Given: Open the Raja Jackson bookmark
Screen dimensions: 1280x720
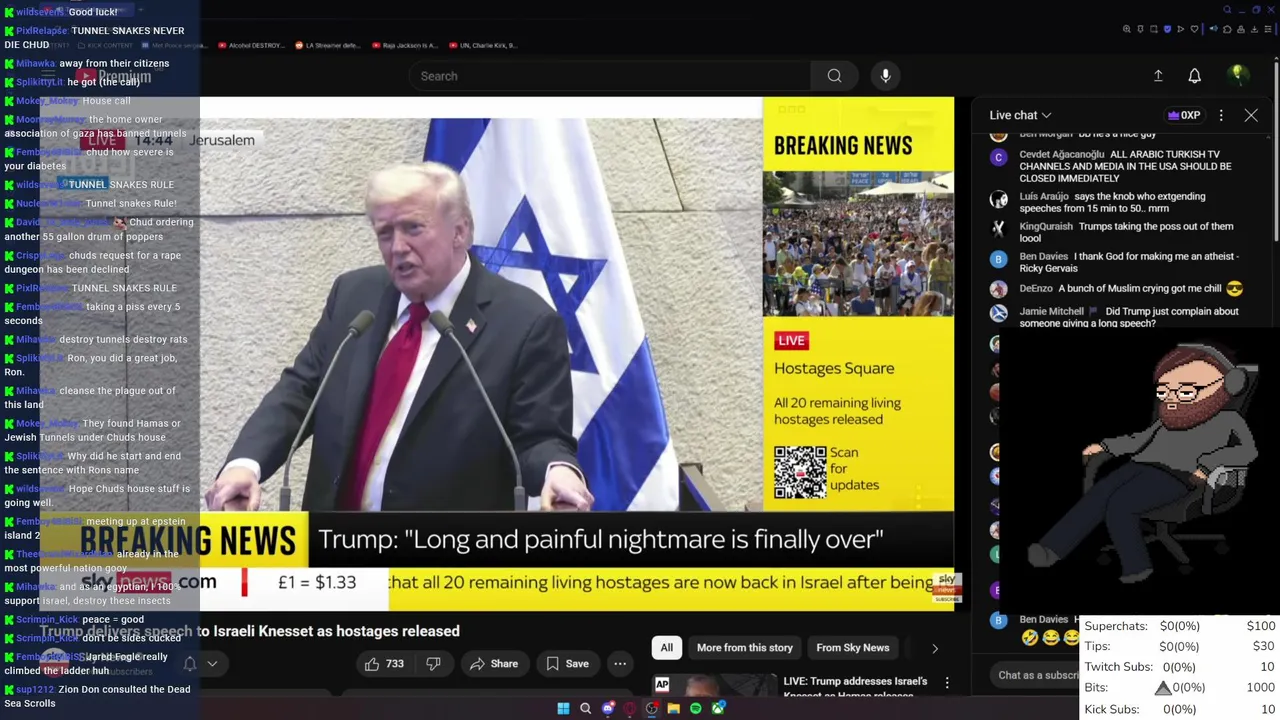Looking at the screenshot, I should coord(404,45).
